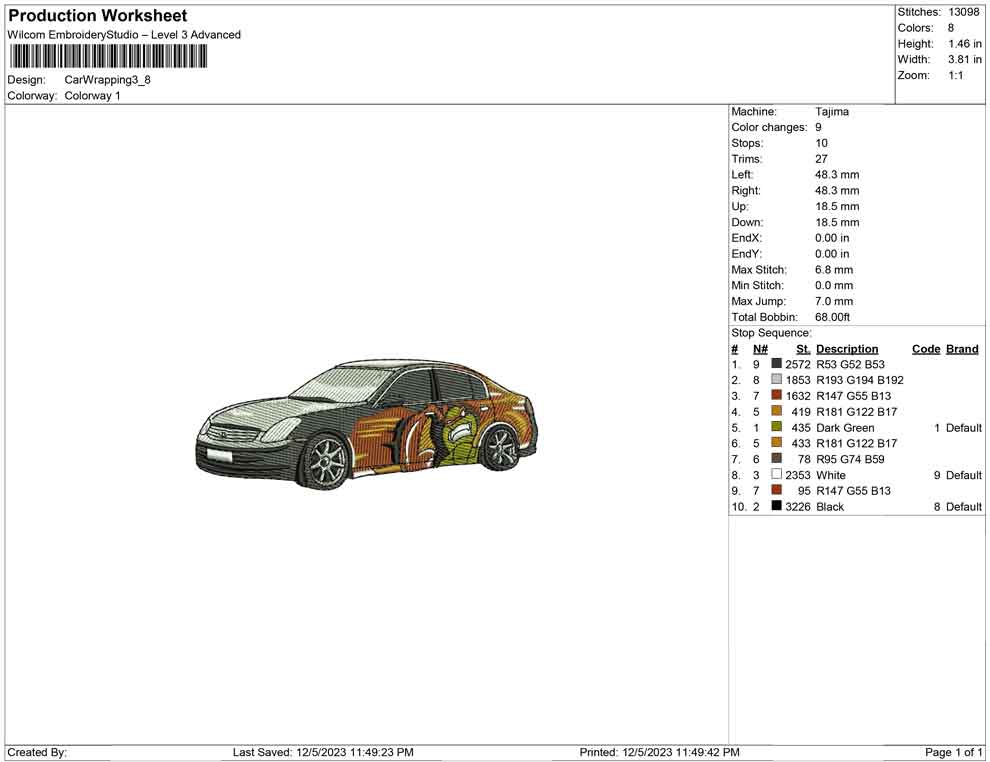Click the Colorway 1 value

(92, 96)
